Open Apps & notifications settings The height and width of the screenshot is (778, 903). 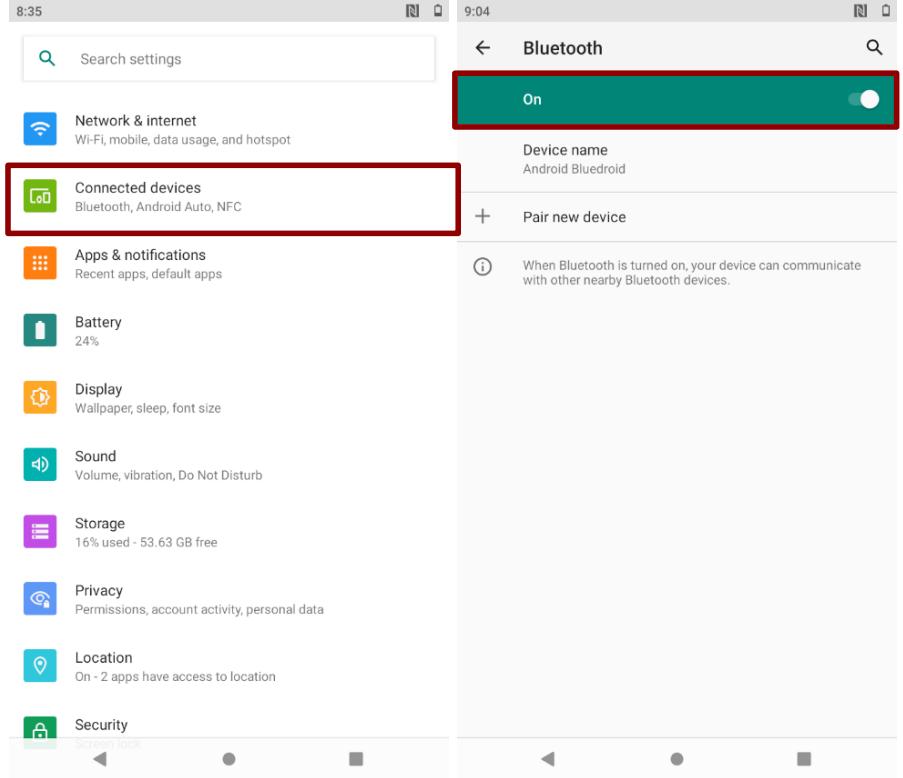tap(229, 264)
